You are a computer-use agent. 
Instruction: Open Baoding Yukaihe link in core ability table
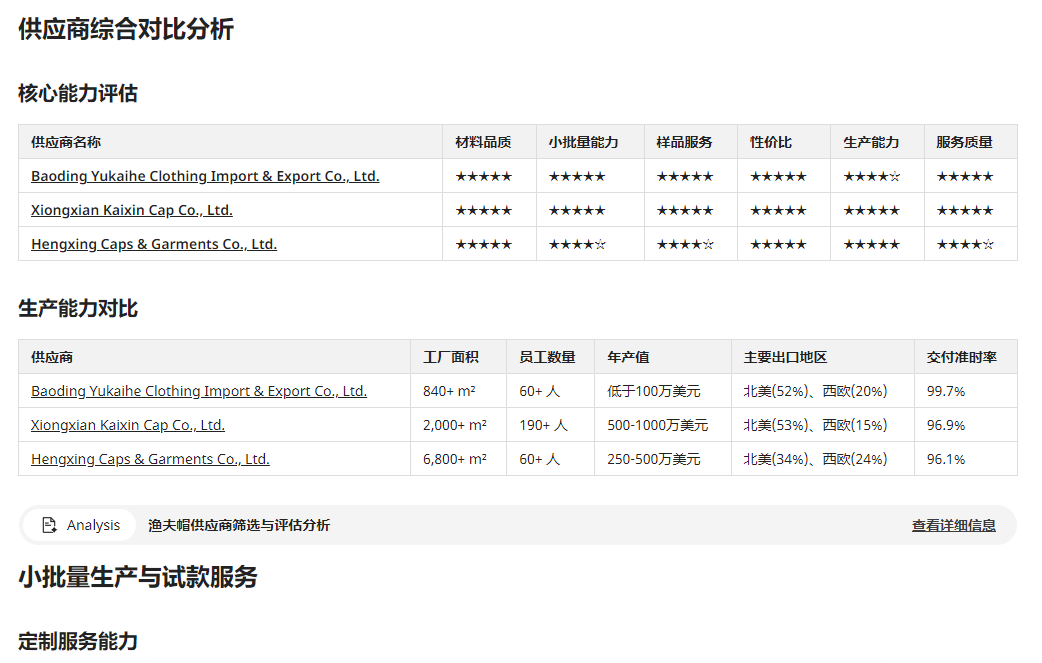[205, 176]
